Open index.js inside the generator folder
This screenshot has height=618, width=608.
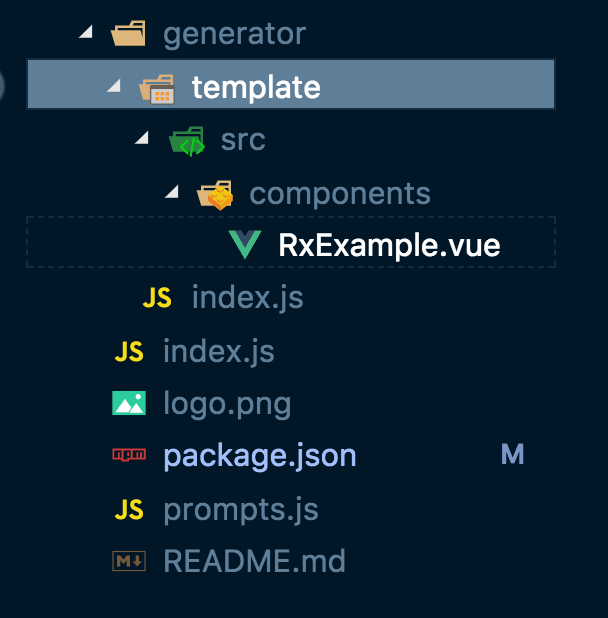click(247, 298)
